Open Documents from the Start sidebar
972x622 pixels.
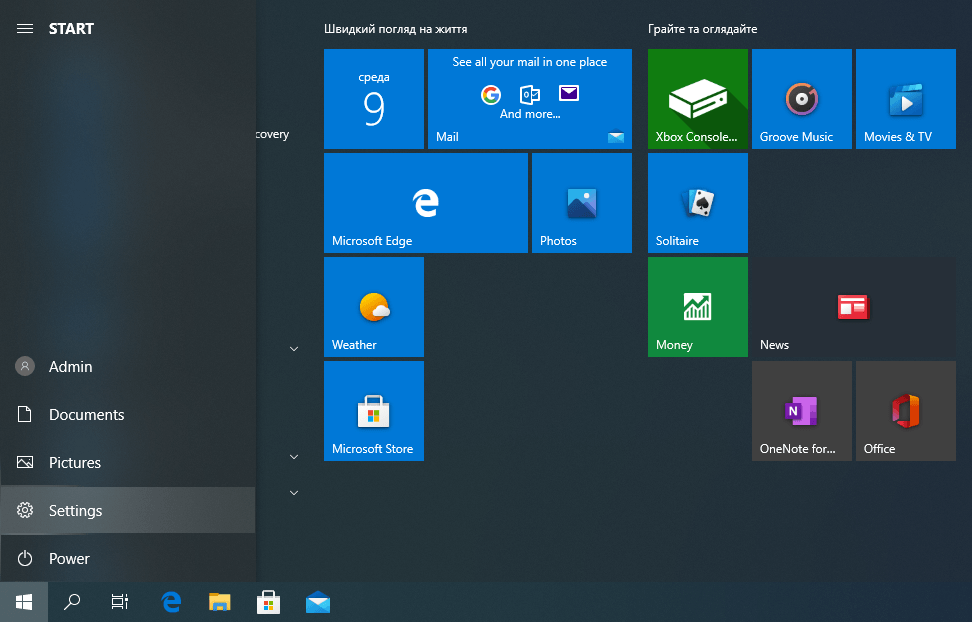pyautogui.click(x=128, y=414)
